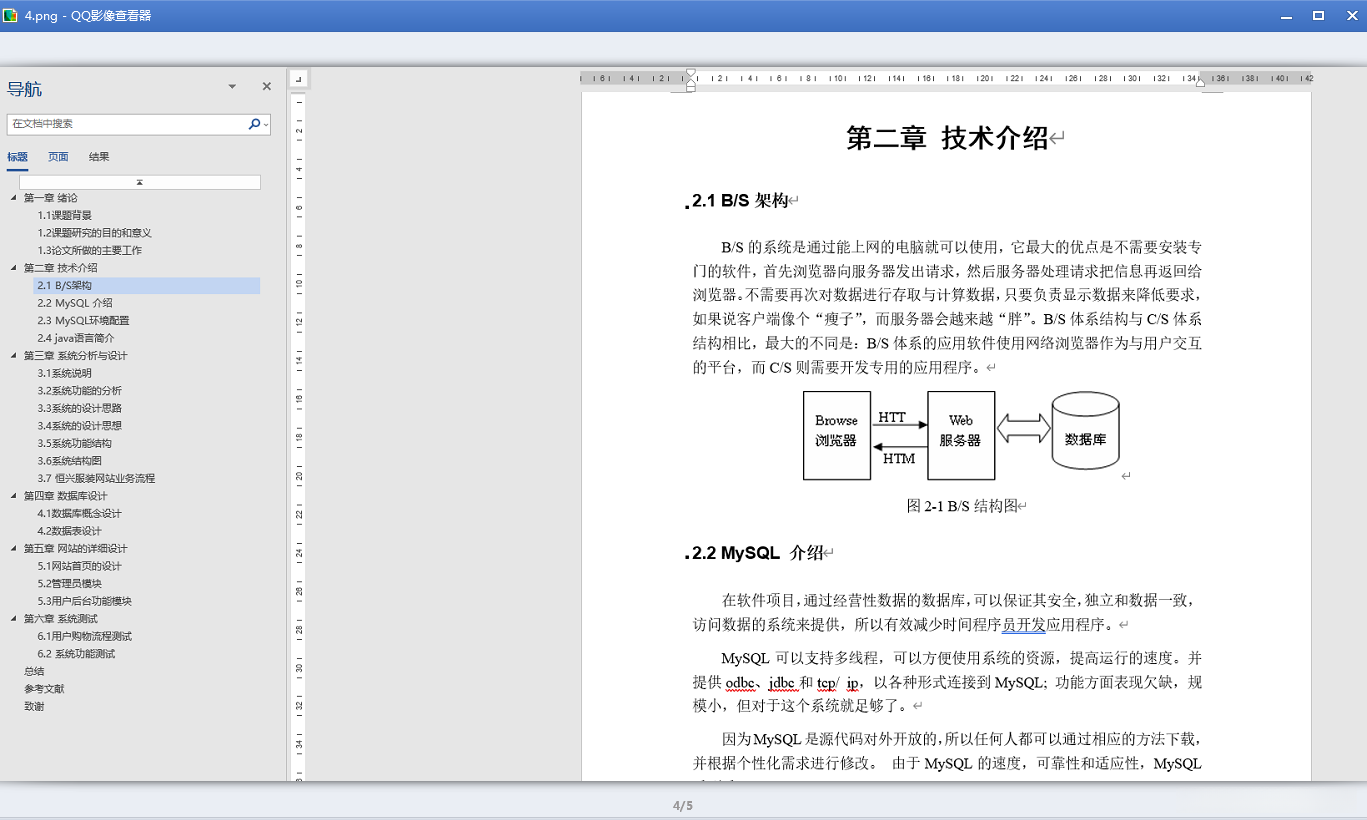Select 3.1系统说明 in the heading list

65,373
